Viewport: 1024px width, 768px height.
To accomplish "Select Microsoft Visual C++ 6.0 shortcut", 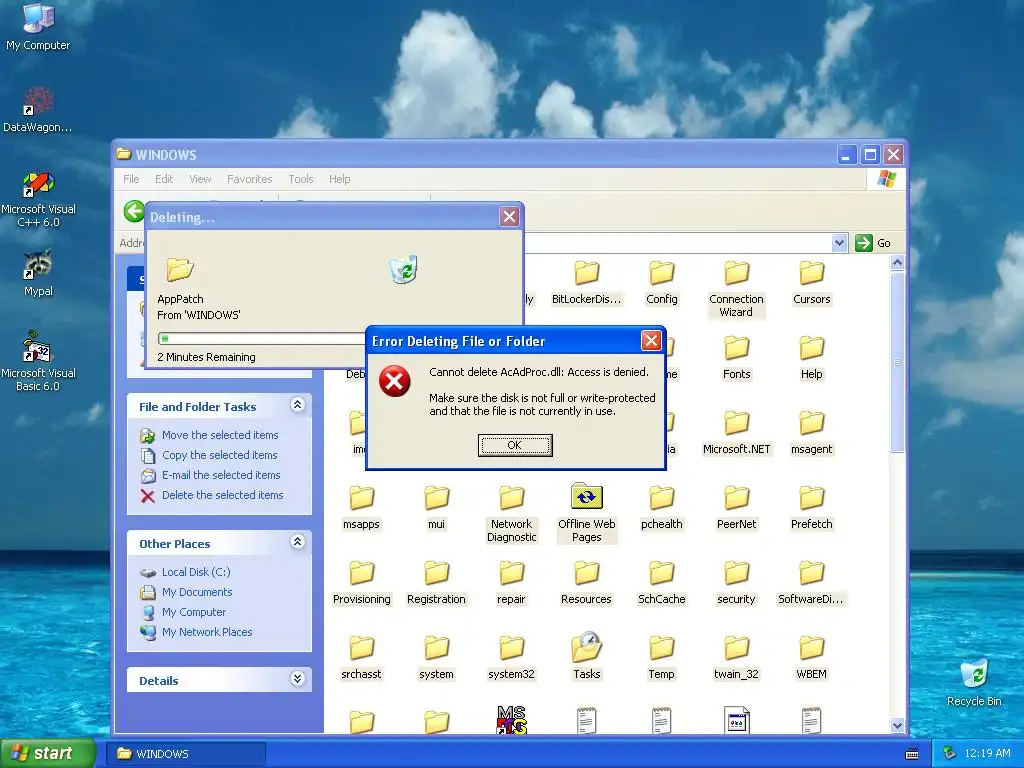I will [x=38, y=199].
